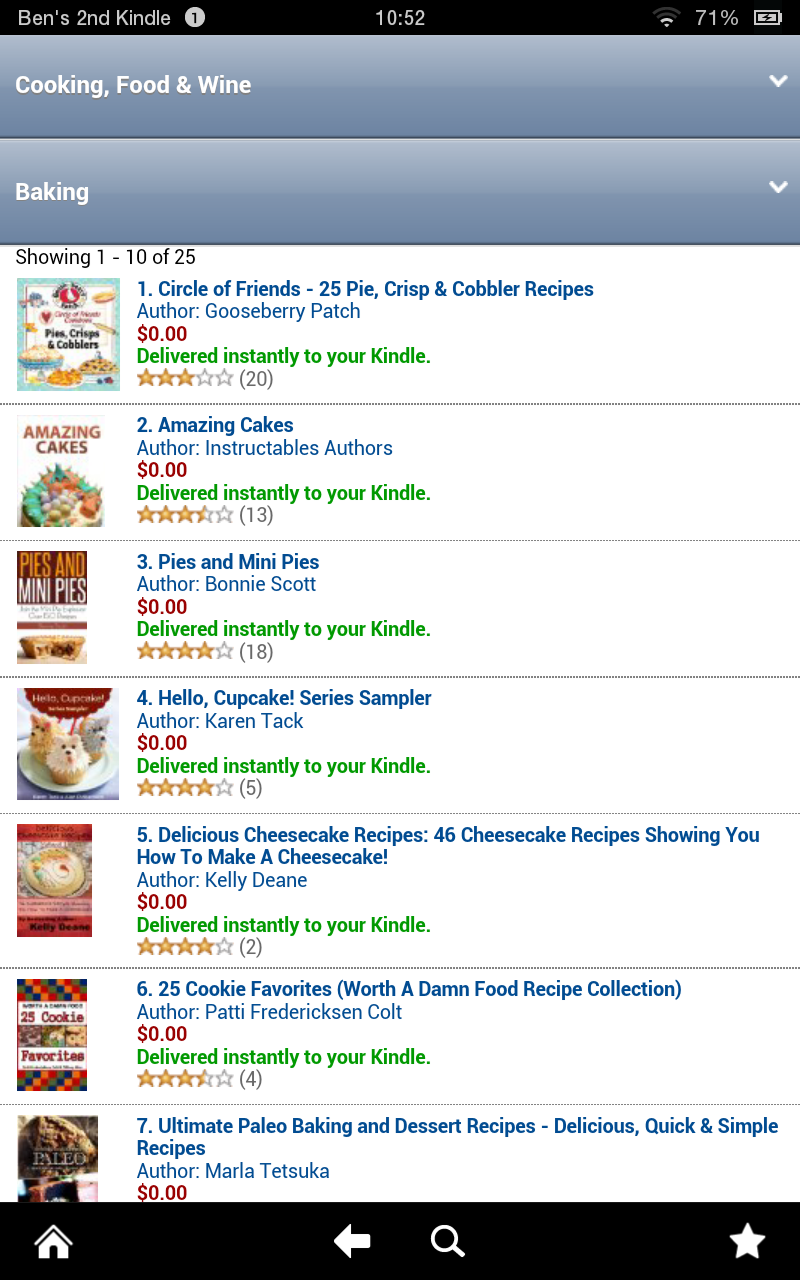This screenshot has height=1280, width=800.
Task: Tap the notification count badge
Action: tap(195, 18)
